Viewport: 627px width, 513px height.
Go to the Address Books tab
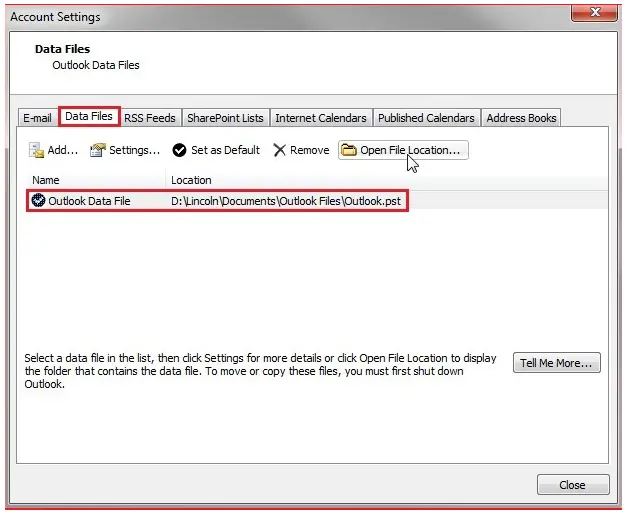pos(521,118)
